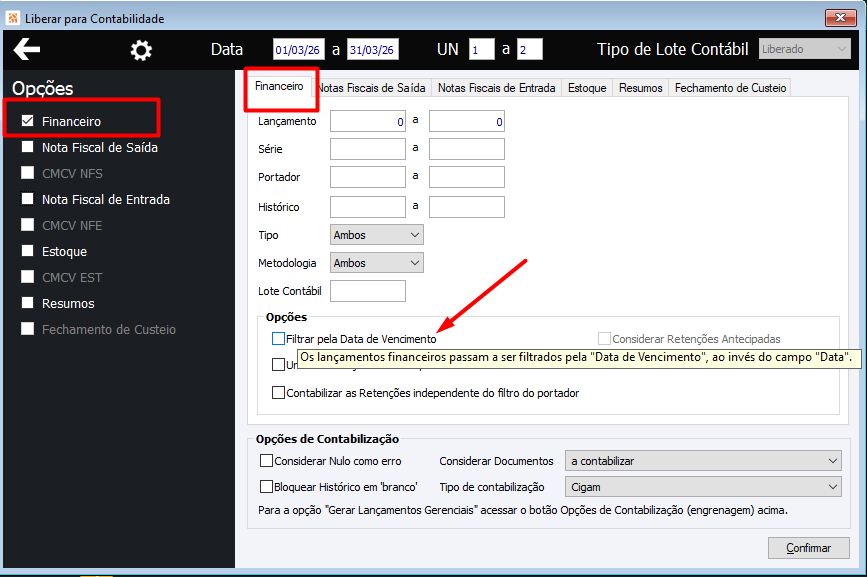
Task: Open the gear settings icon
Action: point(141,50)
